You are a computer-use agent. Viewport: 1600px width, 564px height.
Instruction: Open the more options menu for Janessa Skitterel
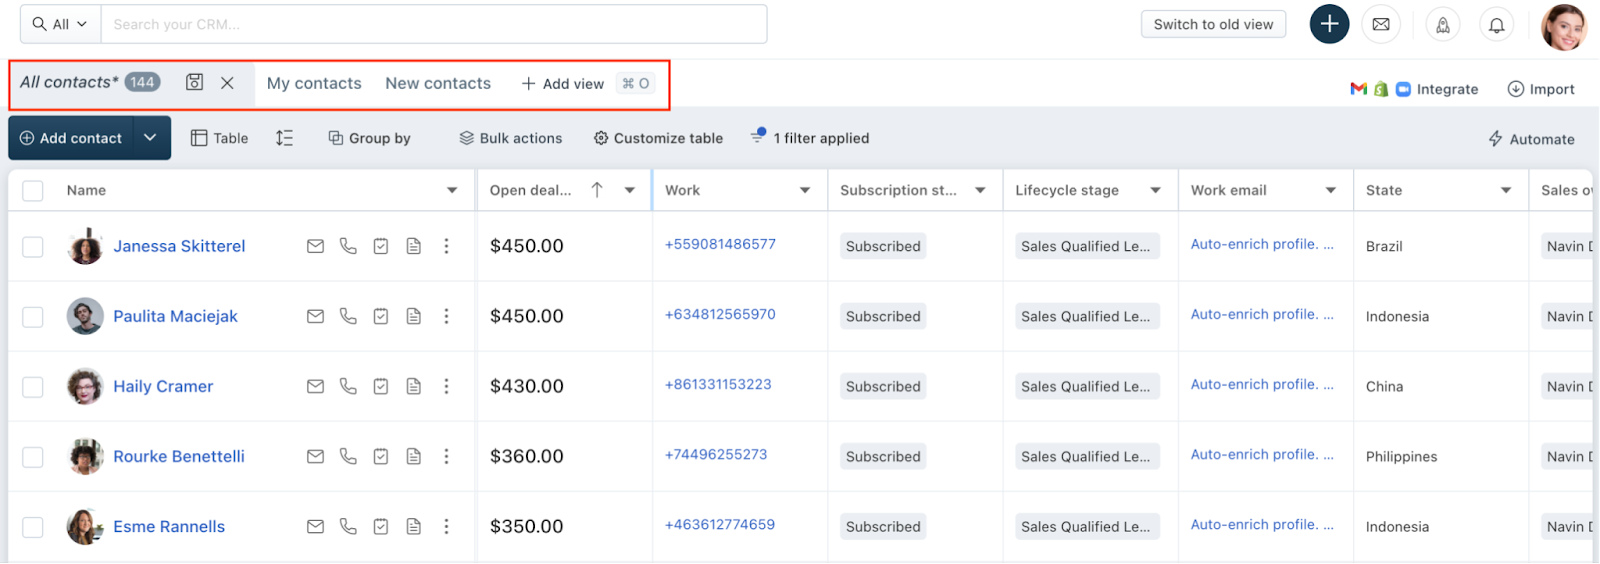(x=446, y=246)
